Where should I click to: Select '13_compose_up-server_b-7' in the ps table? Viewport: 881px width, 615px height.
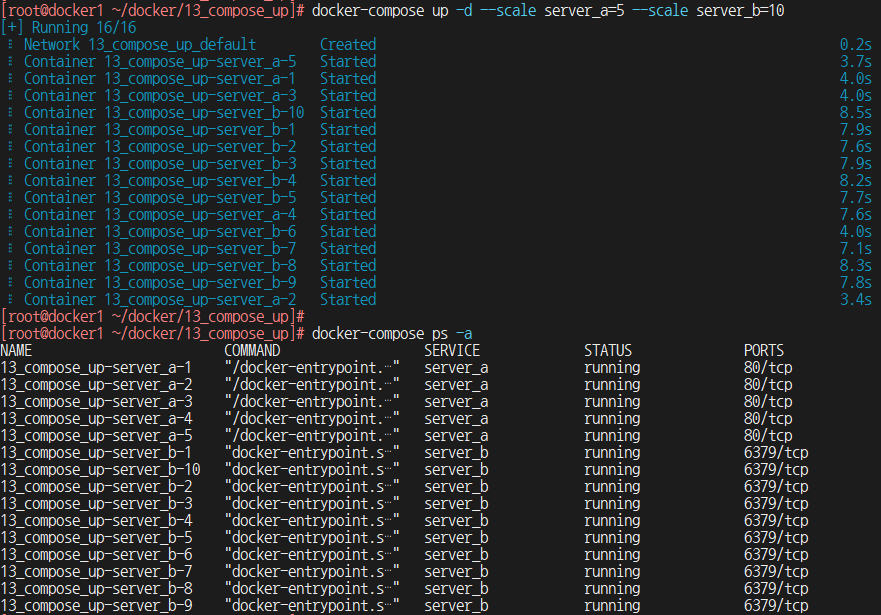[96, 572]
